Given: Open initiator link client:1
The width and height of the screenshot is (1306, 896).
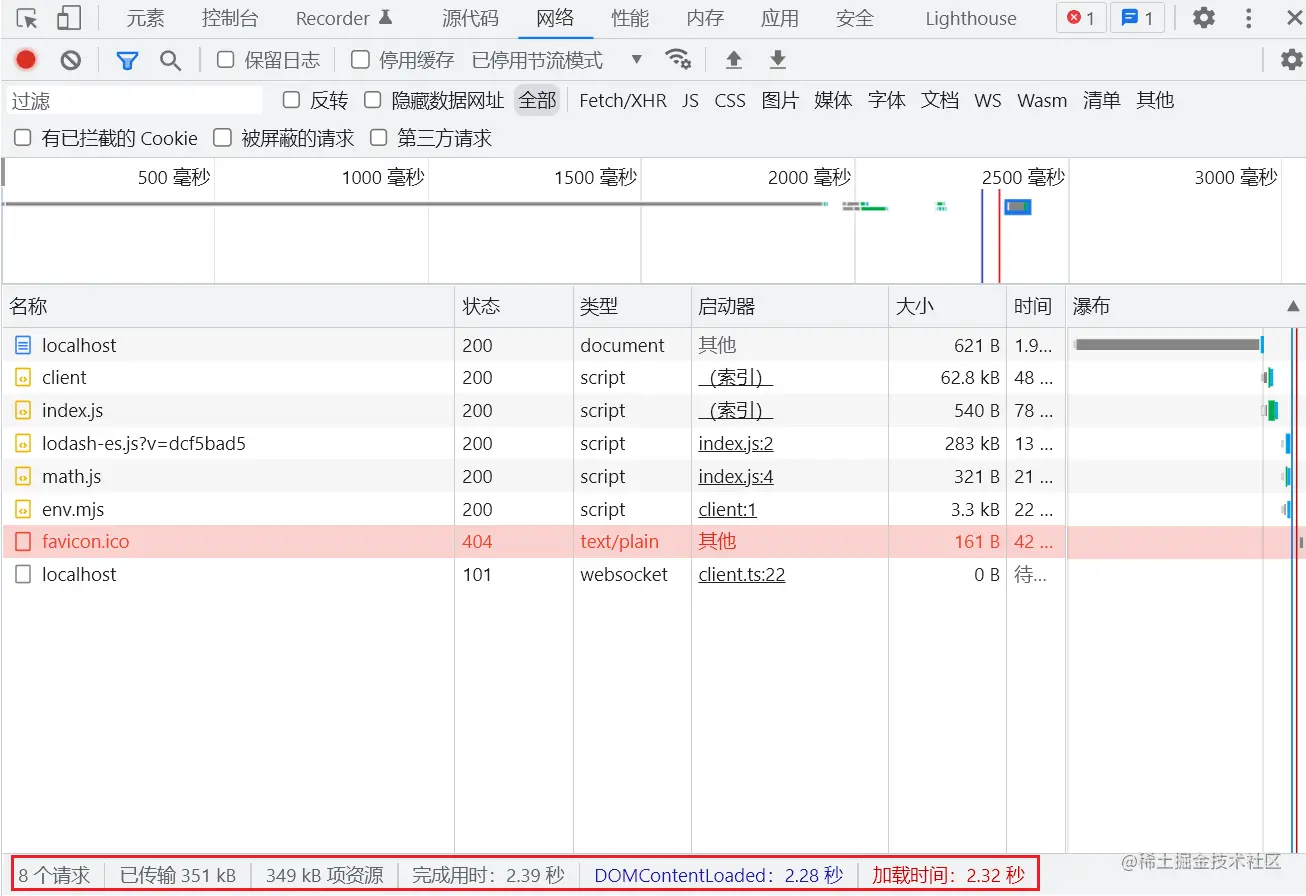Looking at the screenshot, I should pos(727,510).
